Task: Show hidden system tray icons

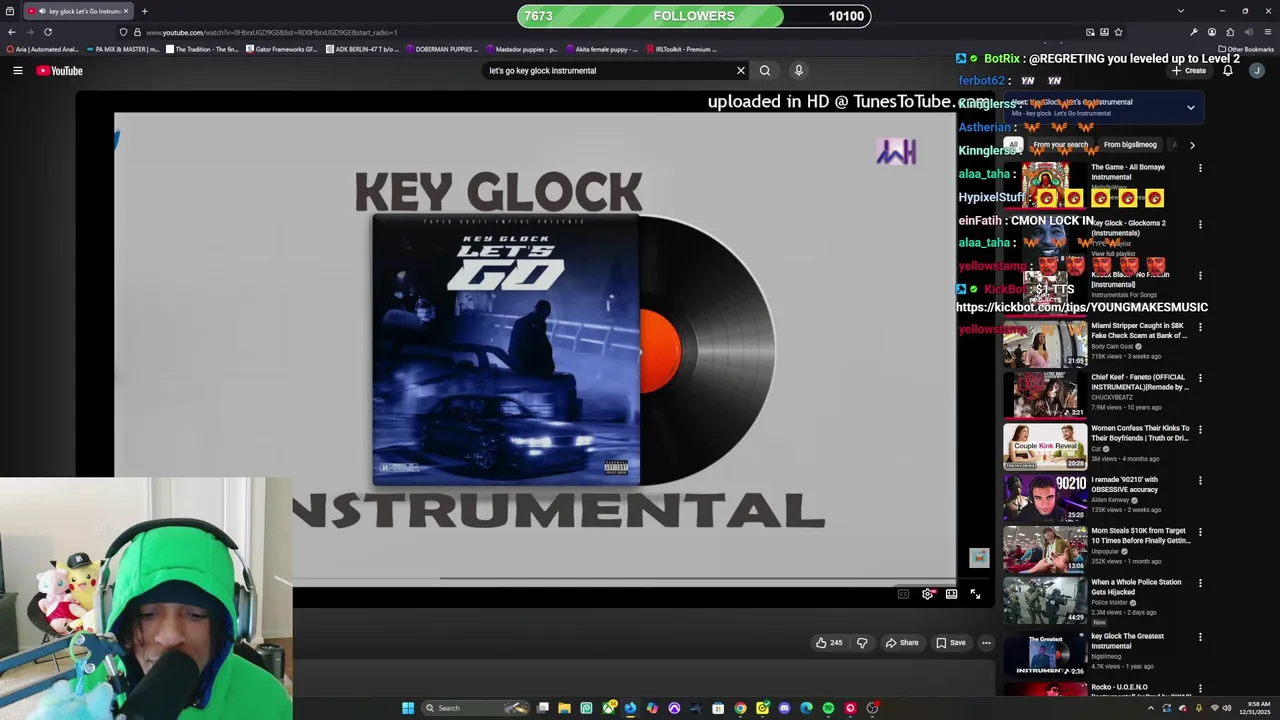Action: 1150,708
